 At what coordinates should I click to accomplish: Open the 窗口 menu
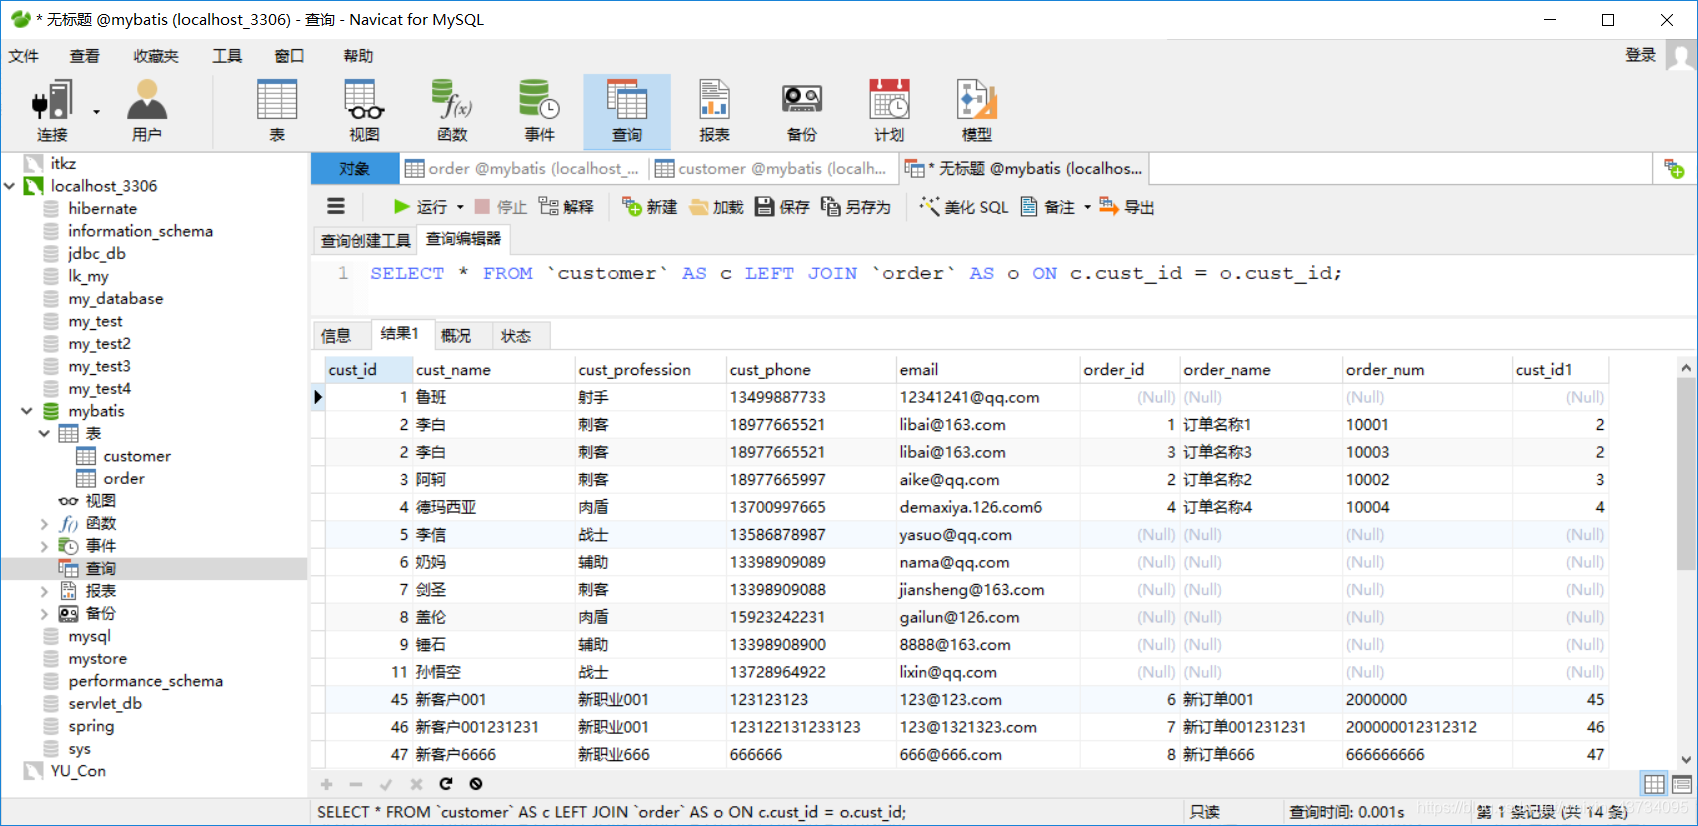[x=289, y=56]
